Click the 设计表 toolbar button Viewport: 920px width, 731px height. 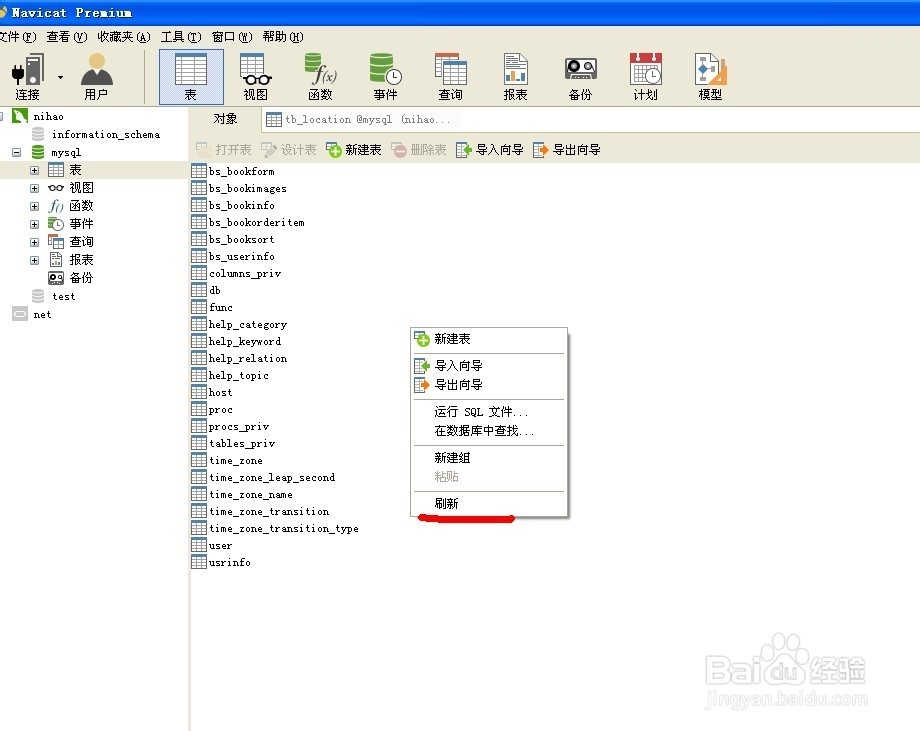[289, 150]
